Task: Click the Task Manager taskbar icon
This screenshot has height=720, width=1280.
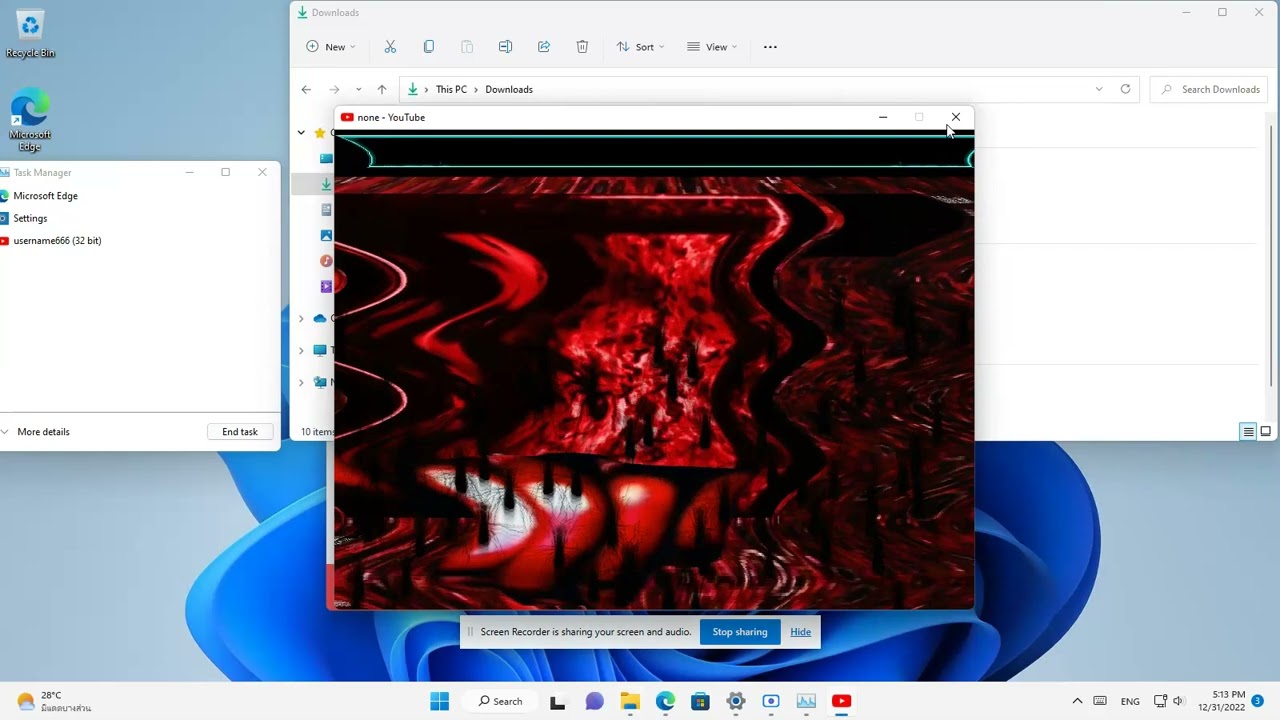Action: 806,701
